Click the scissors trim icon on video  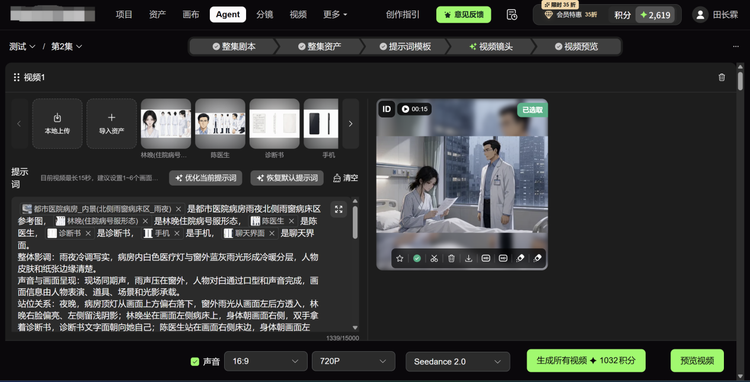(434, 258)
